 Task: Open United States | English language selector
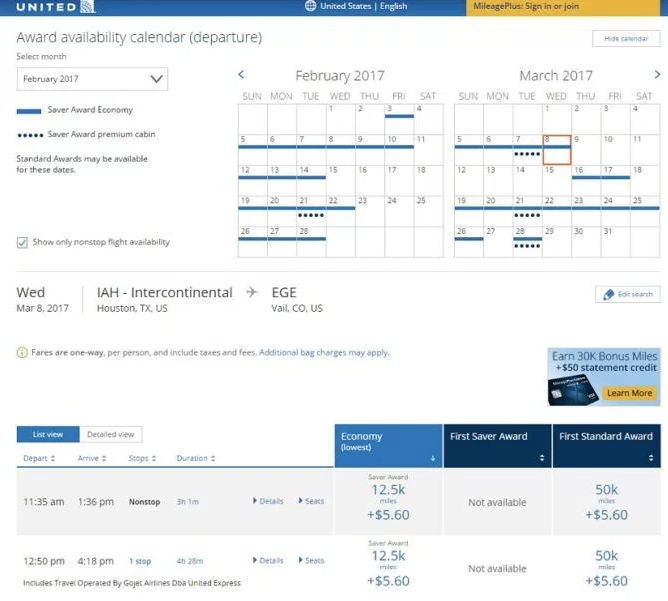357,6
